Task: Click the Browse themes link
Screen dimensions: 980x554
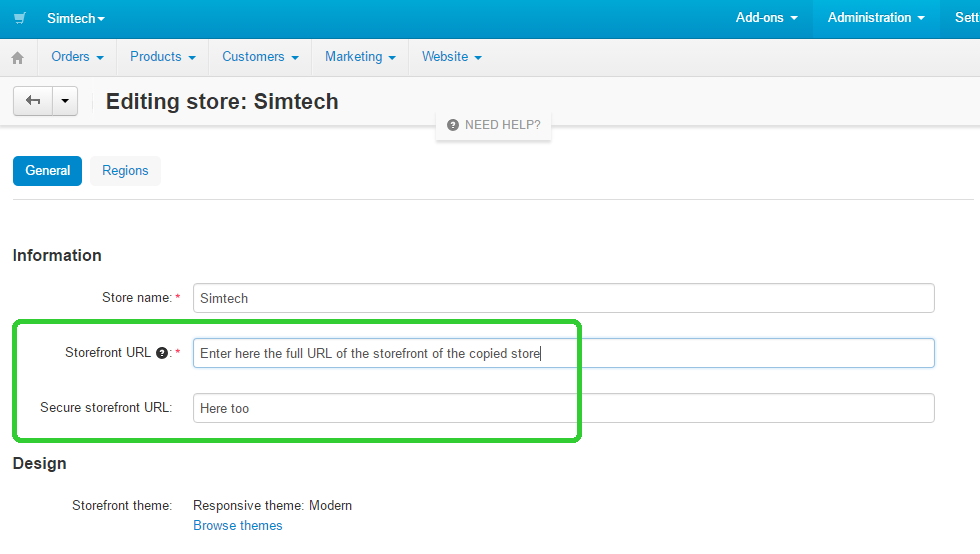Action: (x=238, y=525)
